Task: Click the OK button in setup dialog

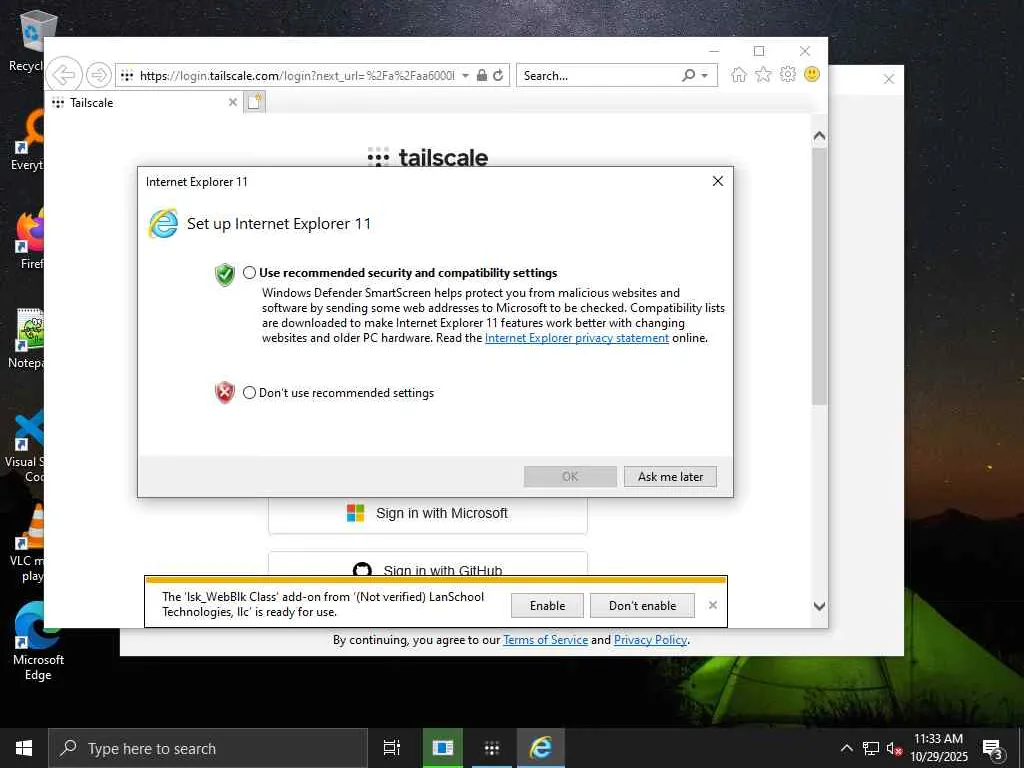Action: click(570, 477)
